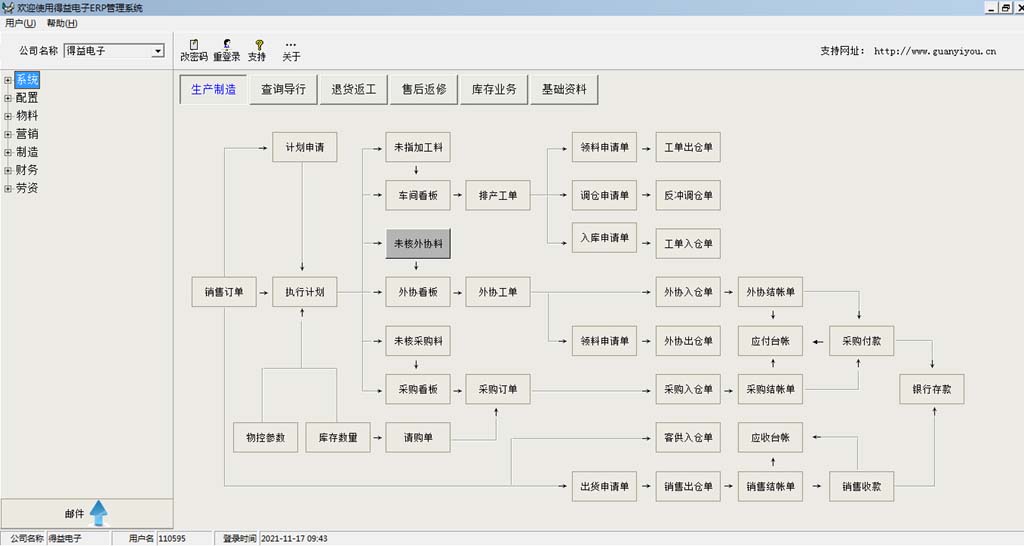The height and width of the screenshot is (546, 1024).
Task: Click the 销售订单 flowchart button
Action: 223,293
